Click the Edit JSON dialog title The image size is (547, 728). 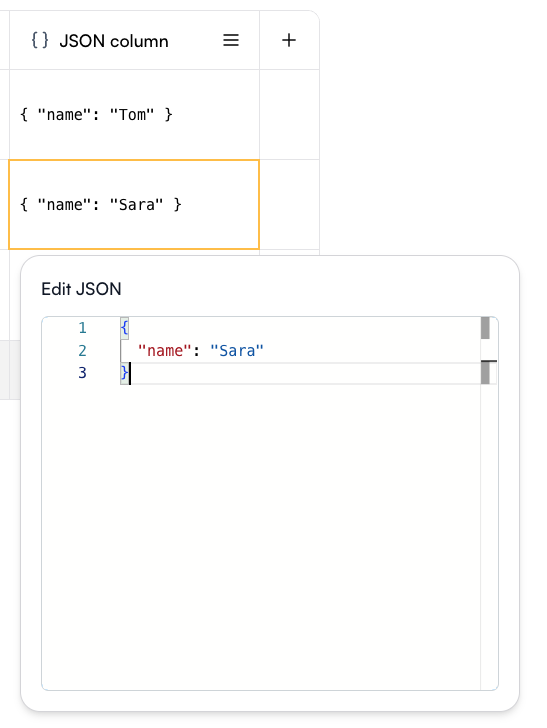pos(81,289)
